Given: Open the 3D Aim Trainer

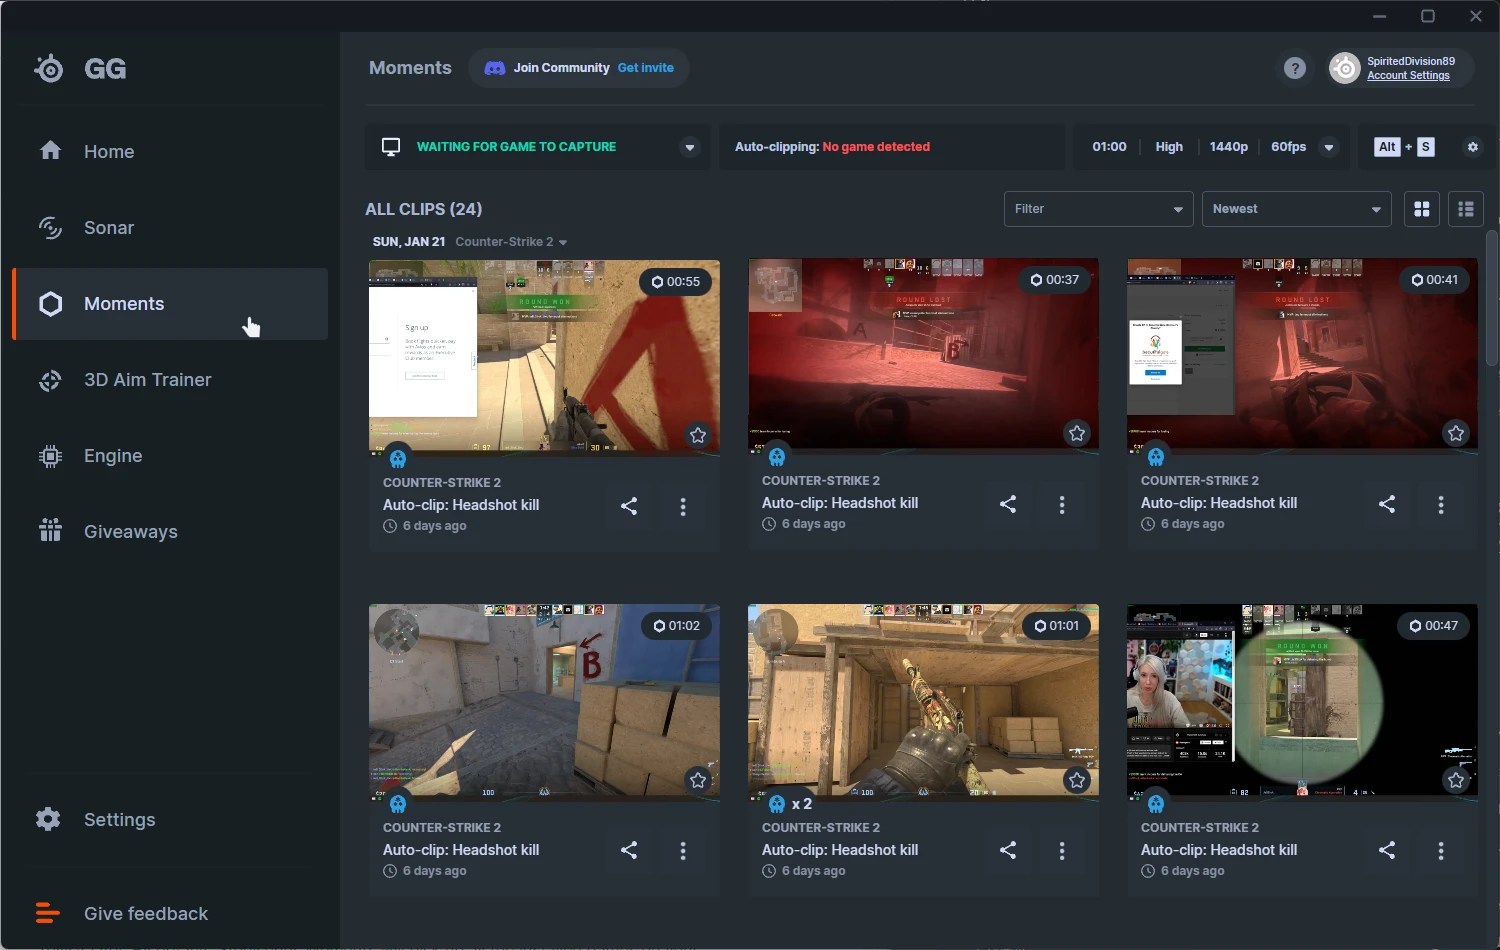Looking at the screenshot, I should tap(170, 380).
